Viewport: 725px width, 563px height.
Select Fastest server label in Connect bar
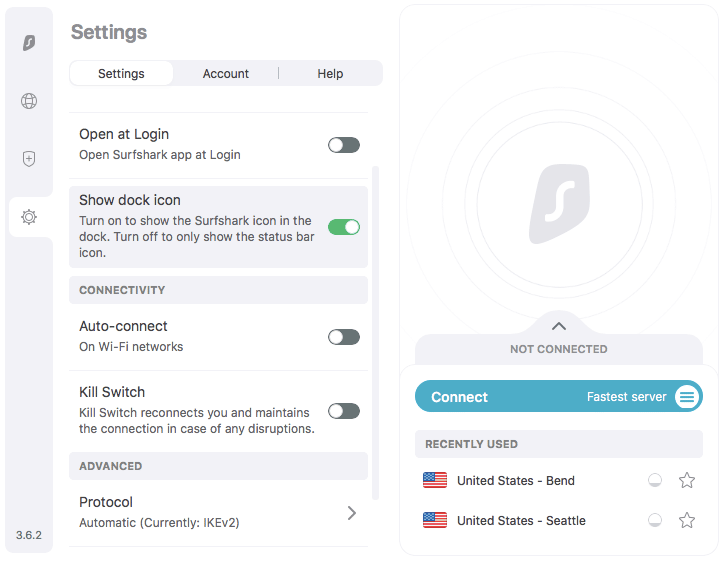pos(627,397)
